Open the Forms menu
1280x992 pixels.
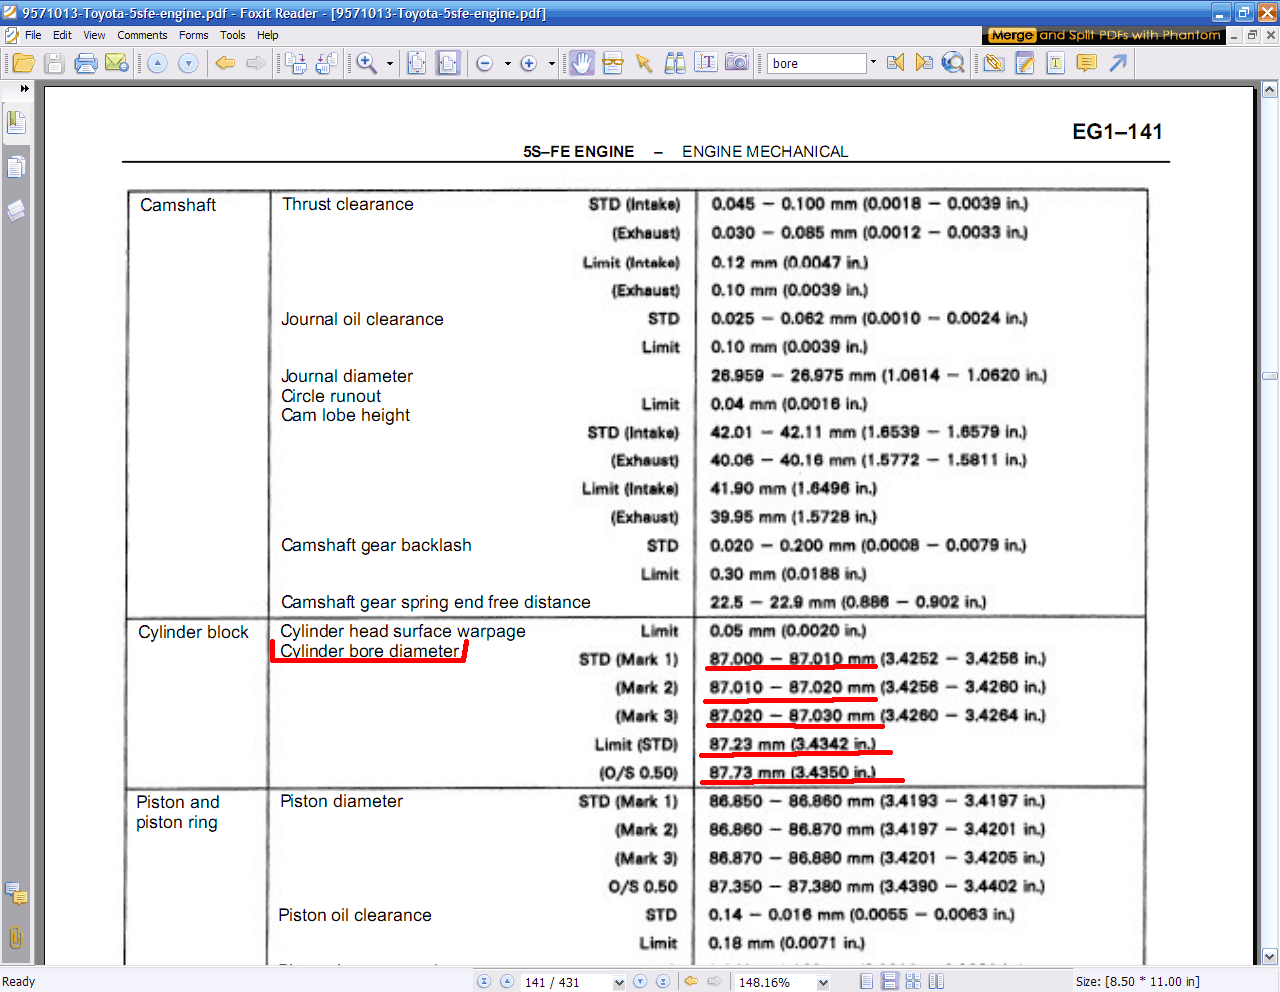pyautogui.click(x=193, y=35)
